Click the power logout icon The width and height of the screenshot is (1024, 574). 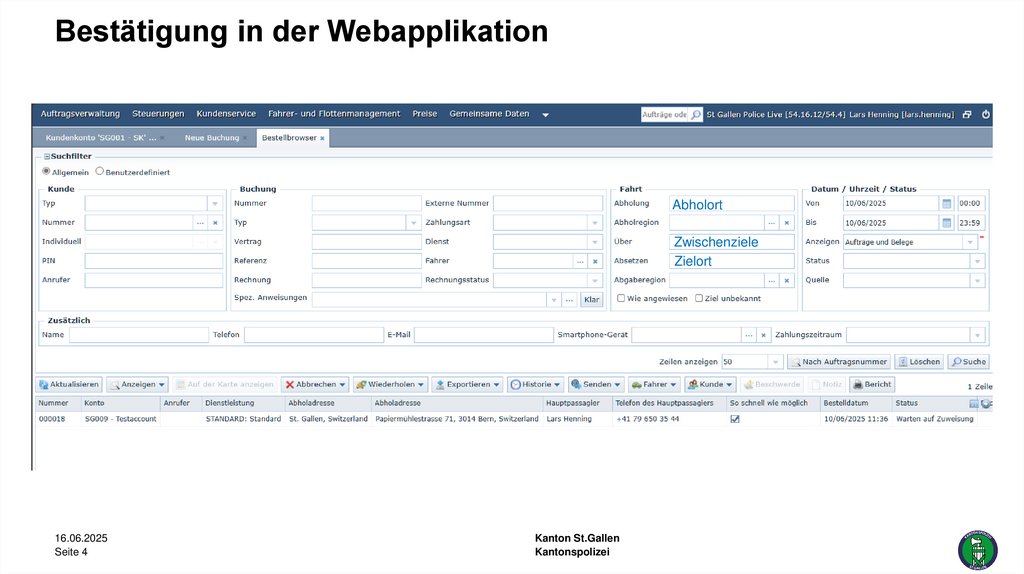pos(985,114)
